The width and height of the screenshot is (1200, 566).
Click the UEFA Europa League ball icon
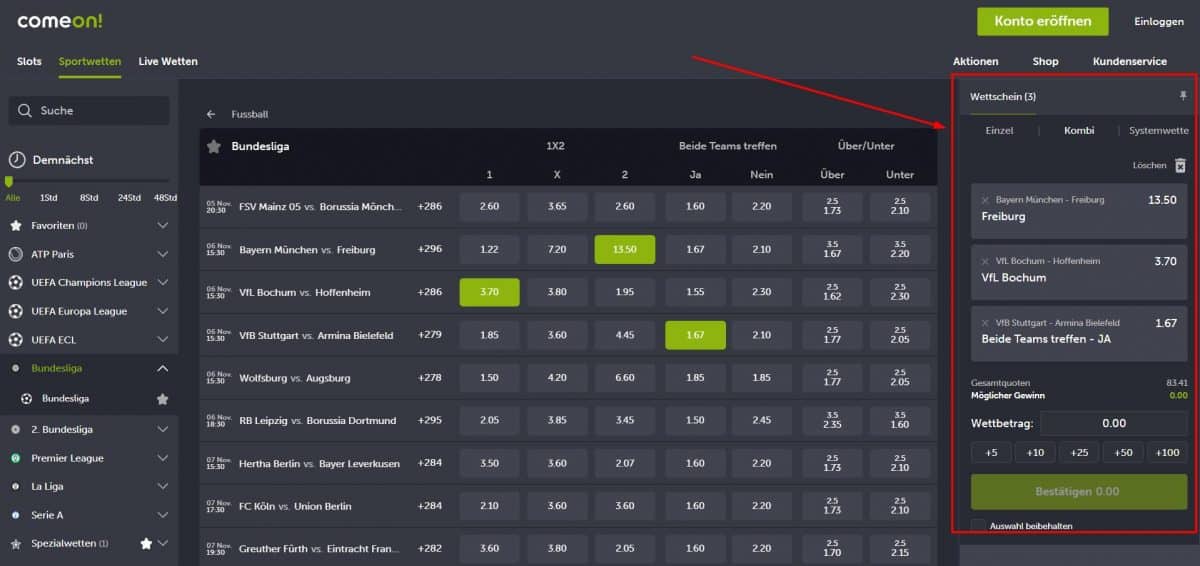click(15, 311)
